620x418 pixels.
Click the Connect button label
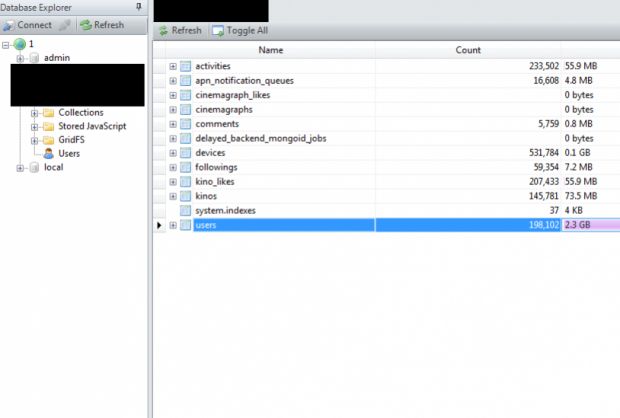point(34,25)
